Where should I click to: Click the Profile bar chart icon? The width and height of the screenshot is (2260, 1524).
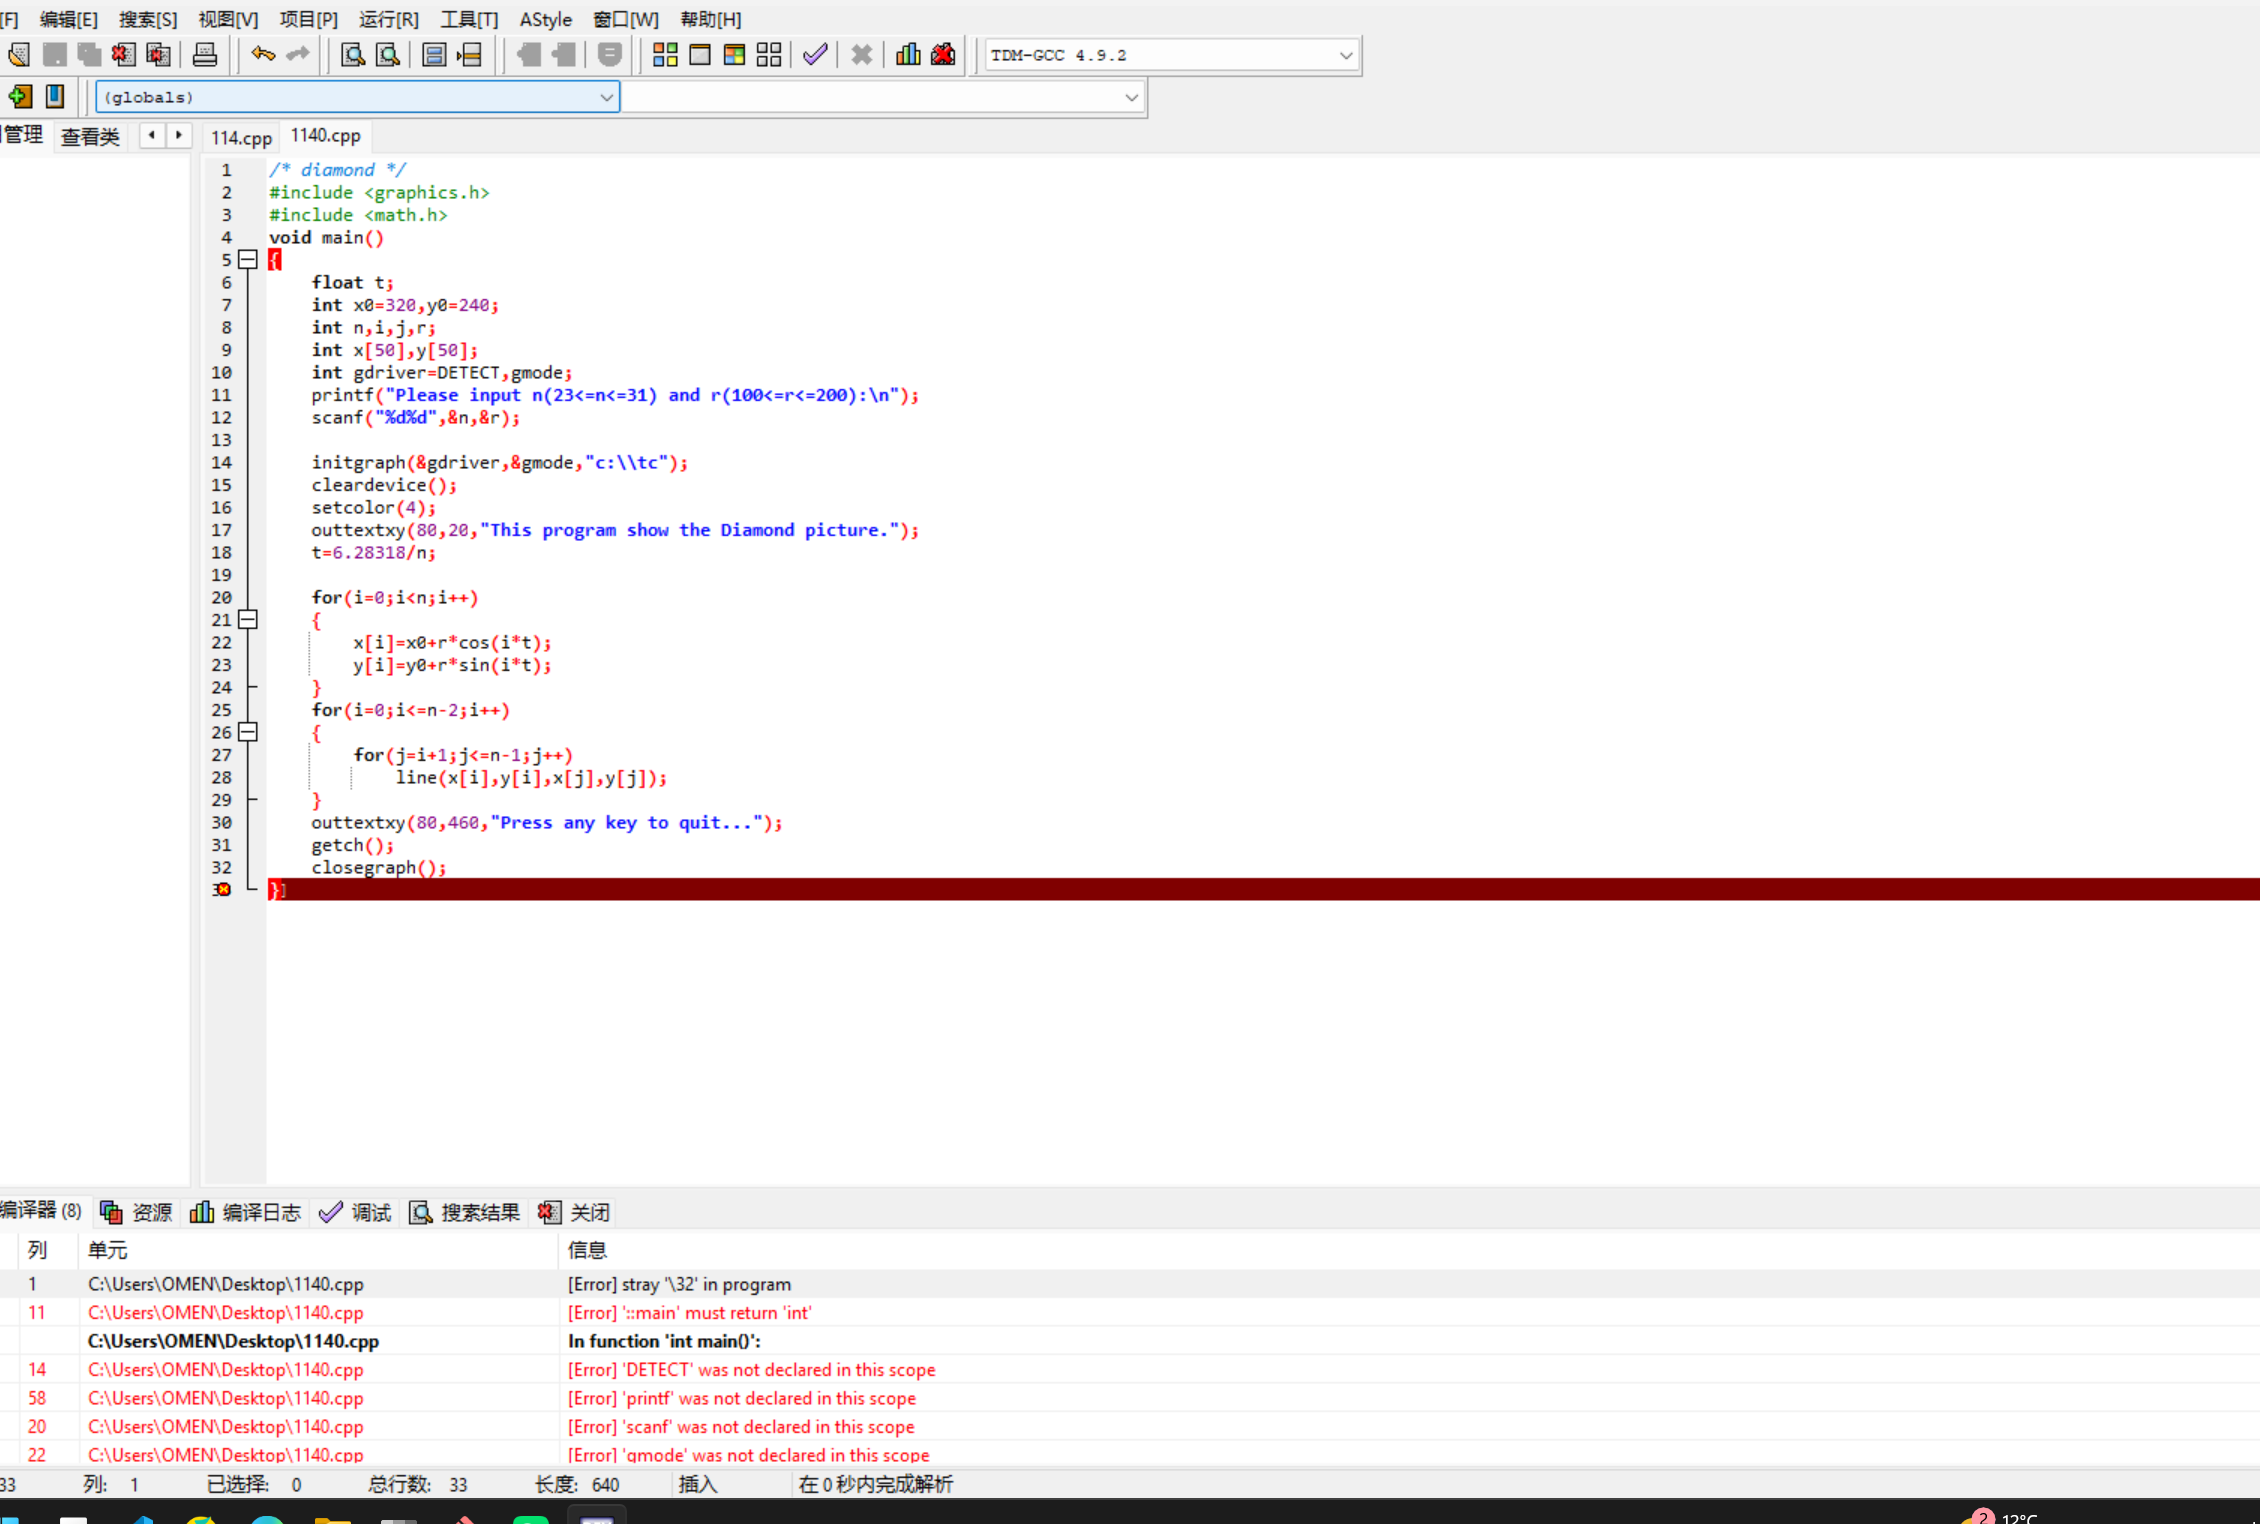click(908, 55)
